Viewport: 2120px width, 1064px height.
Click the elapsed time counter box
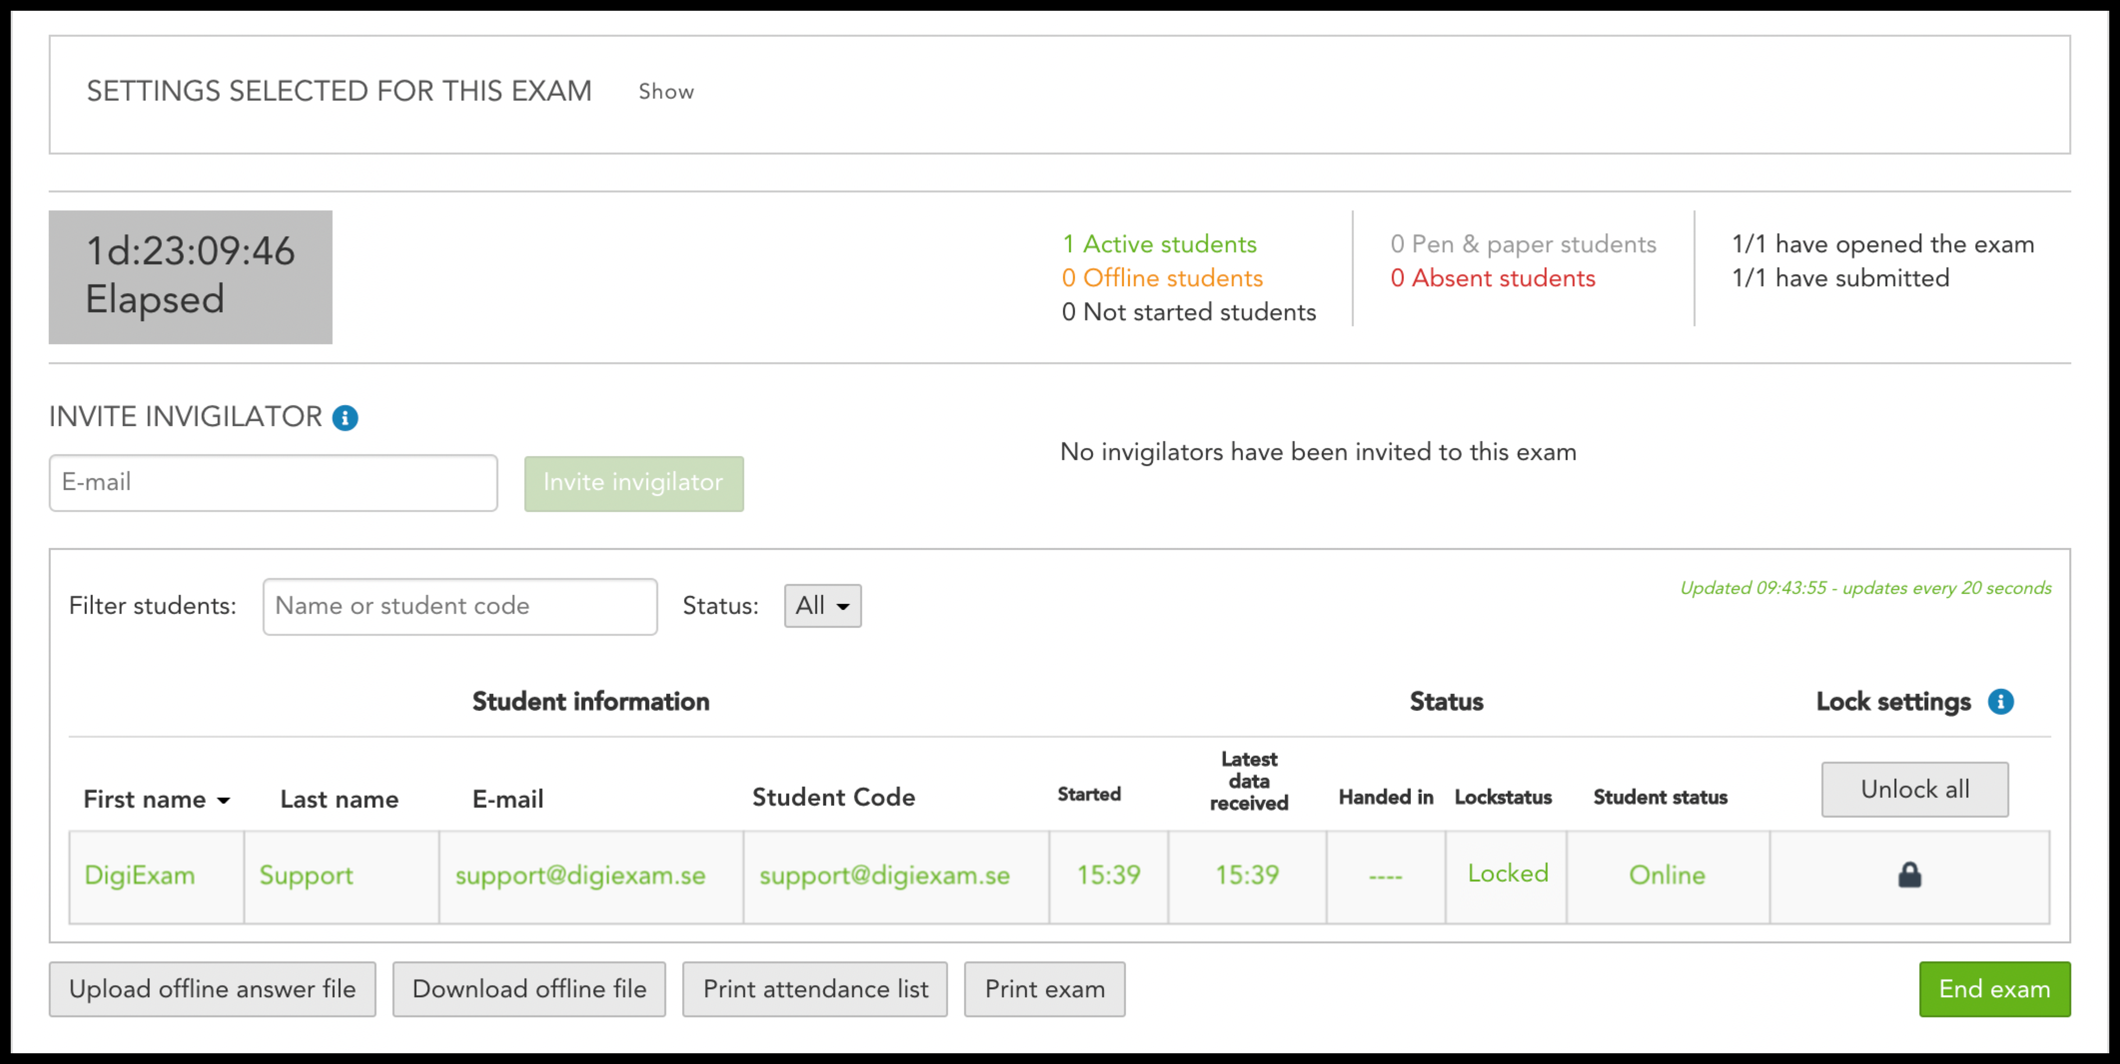pyautogui.click(x=190, y=277)
